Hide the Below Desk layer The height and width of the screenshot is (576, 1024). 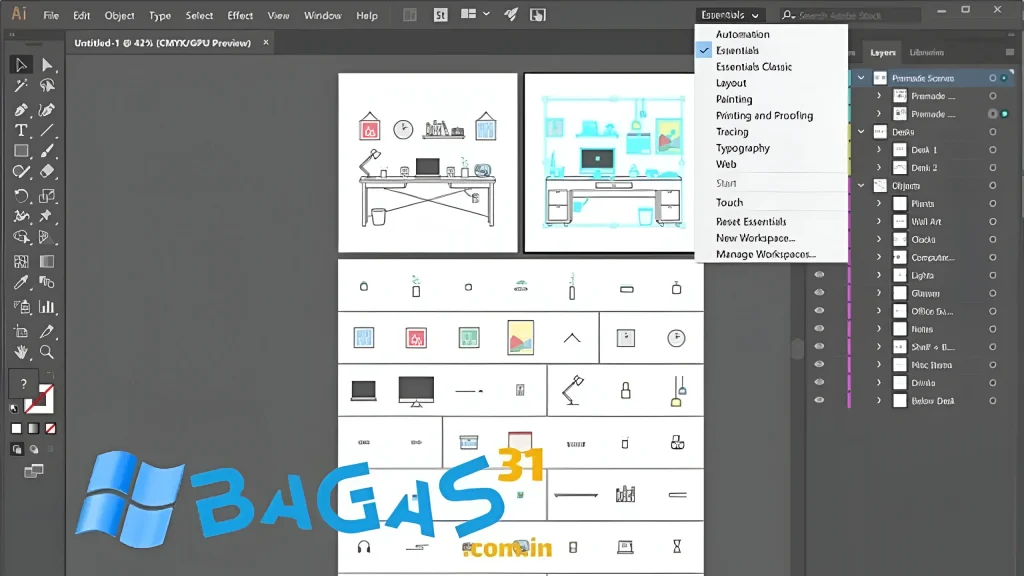coord(819,400)
